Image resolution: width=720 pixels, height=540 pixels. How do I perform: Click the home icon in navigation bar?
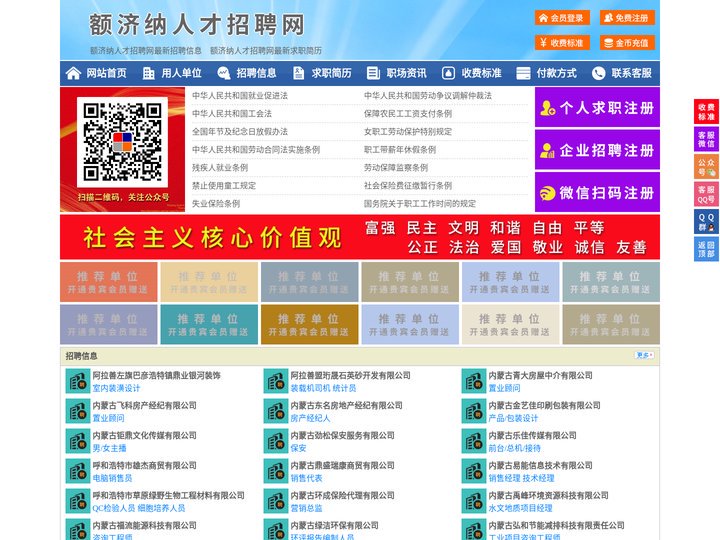click(73, 73)
